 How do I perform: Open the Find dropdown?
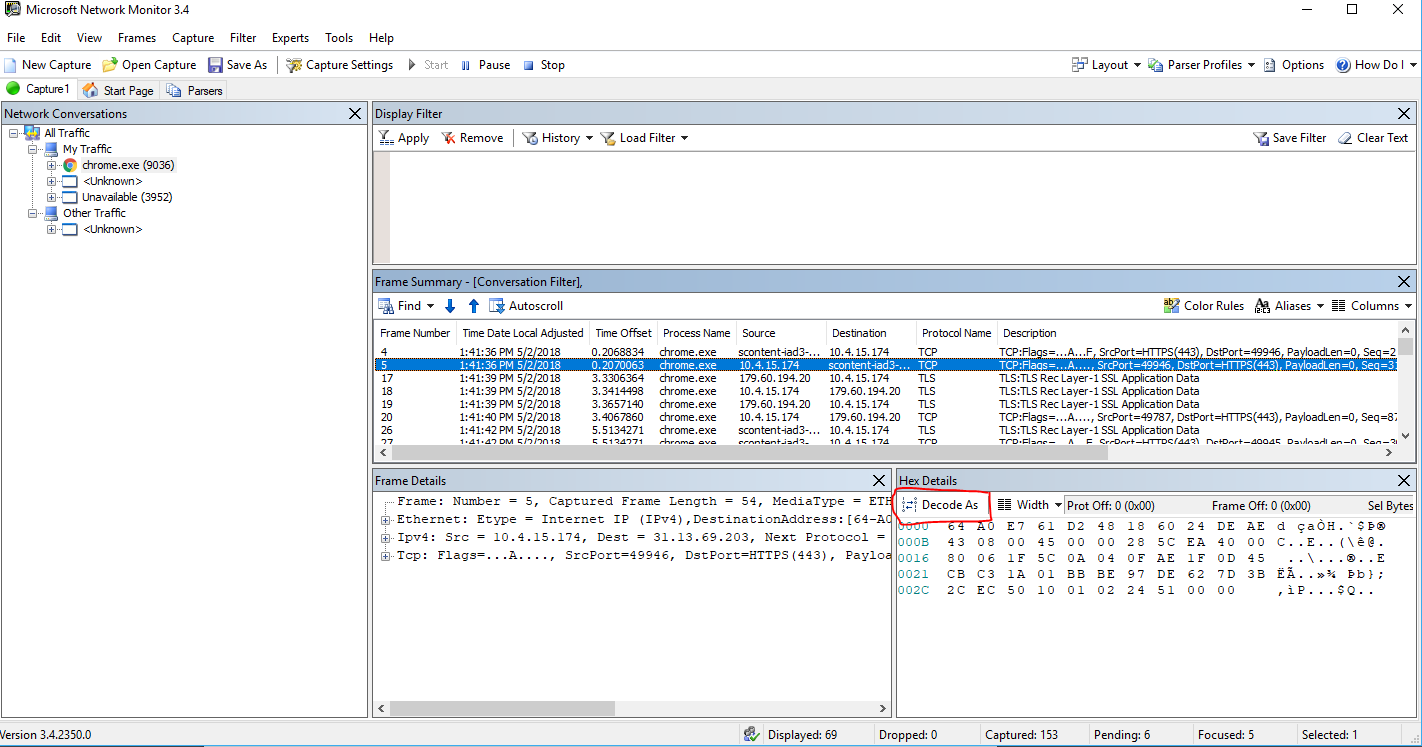point(406,306)
